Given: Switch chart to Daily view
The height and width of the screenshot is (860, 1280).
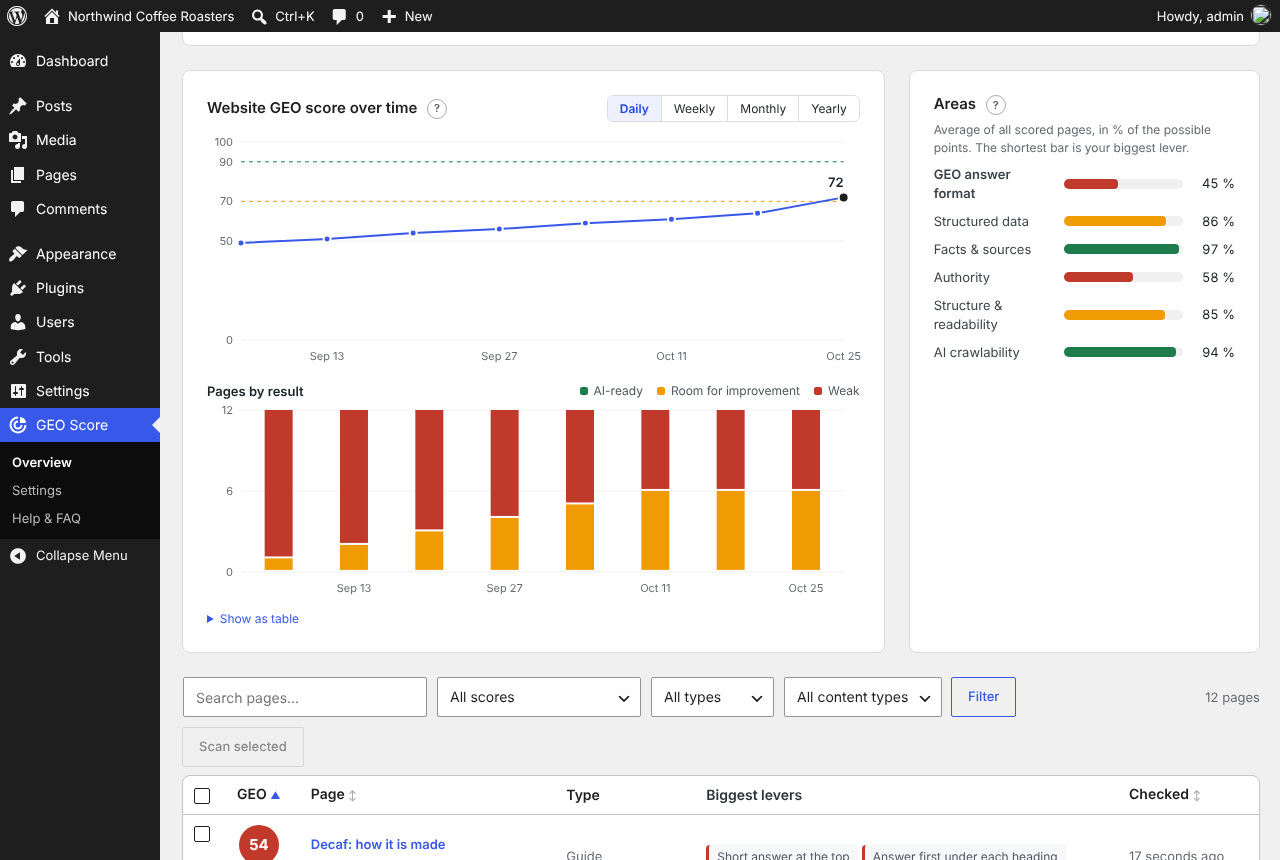Looking at the screenshot, I should [634, 109].
